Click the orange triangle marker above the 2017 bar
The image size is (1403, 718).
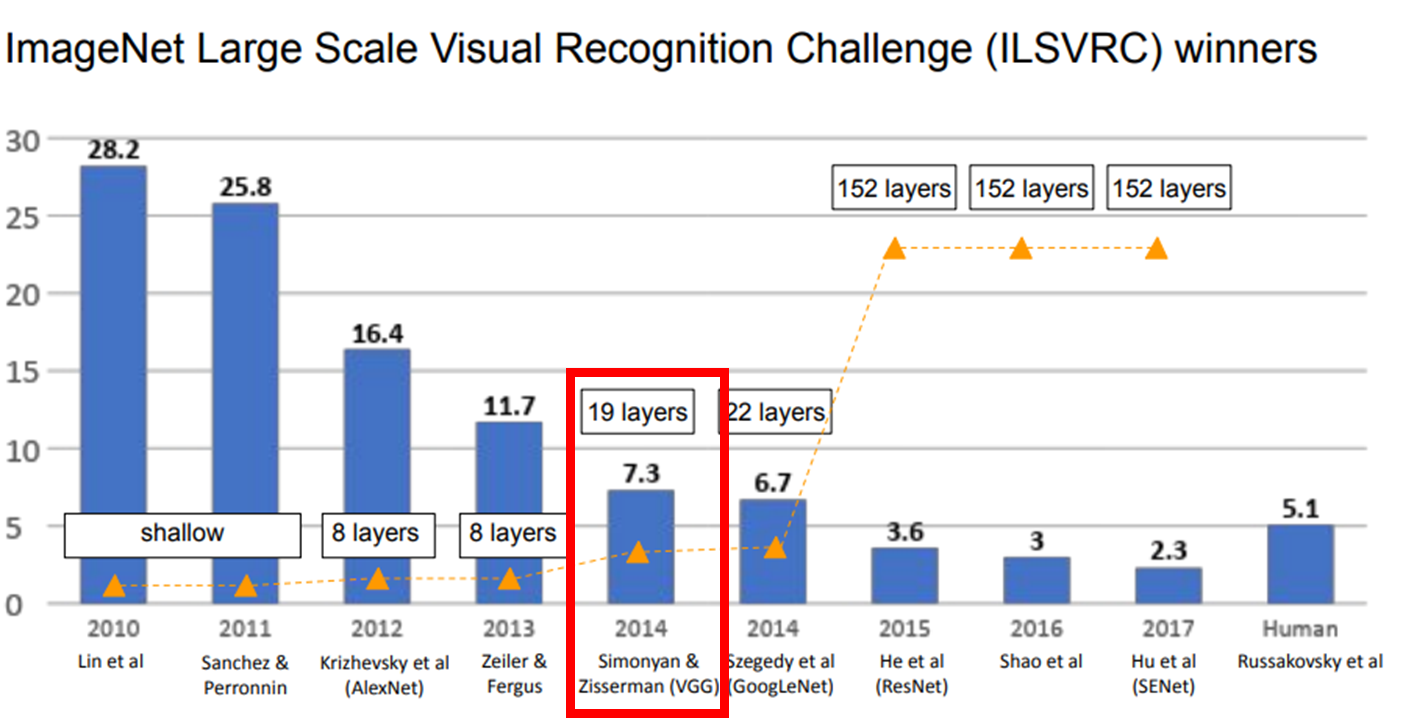click(1157, 248)
